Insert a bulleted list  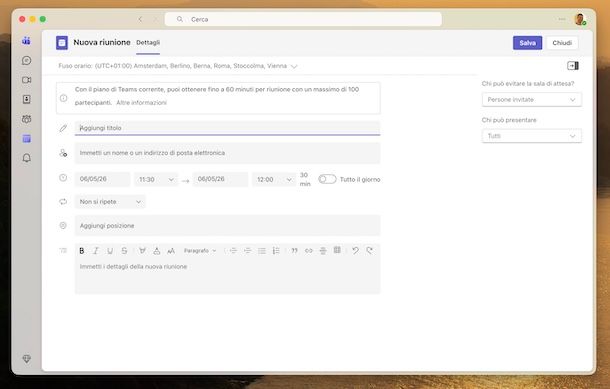[262, 251]
